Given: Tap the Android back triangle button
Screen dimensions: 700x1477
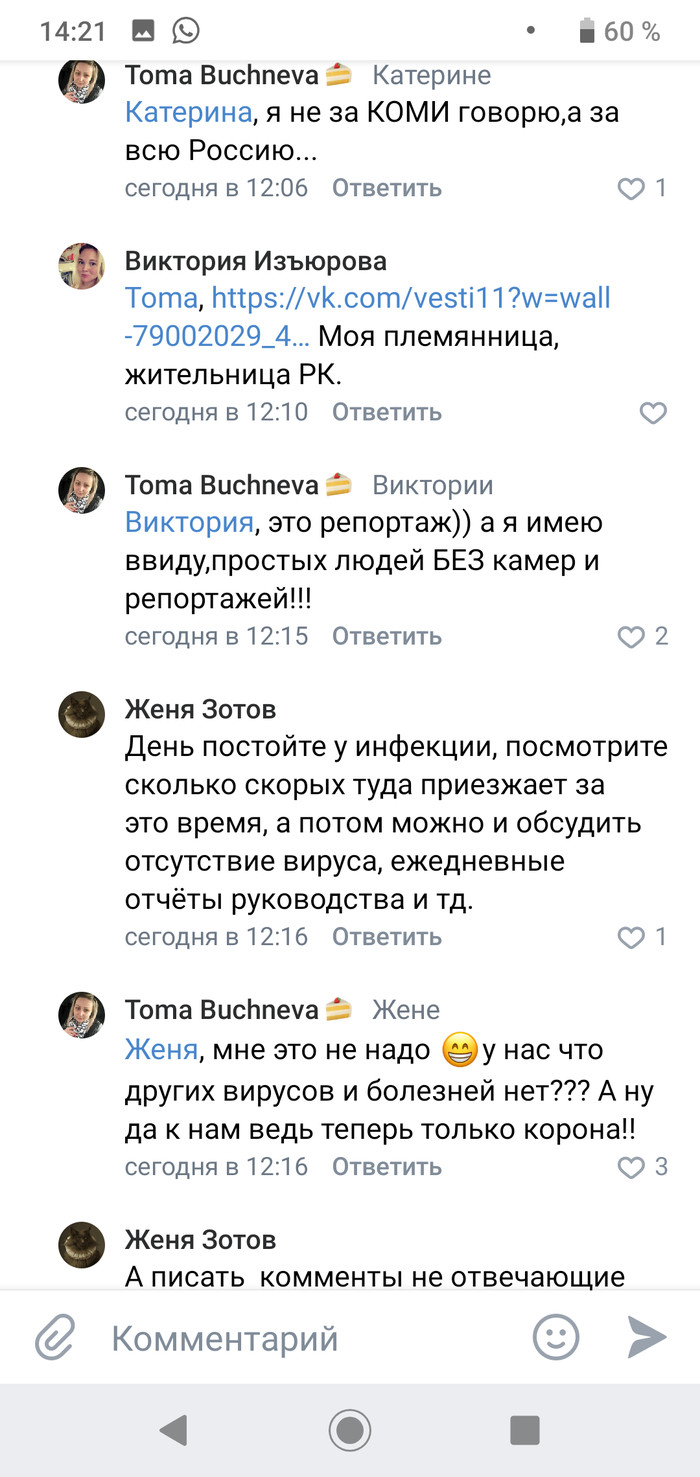Looking at the screenshot, I should pyautogui.click(x=173, y=1430).
